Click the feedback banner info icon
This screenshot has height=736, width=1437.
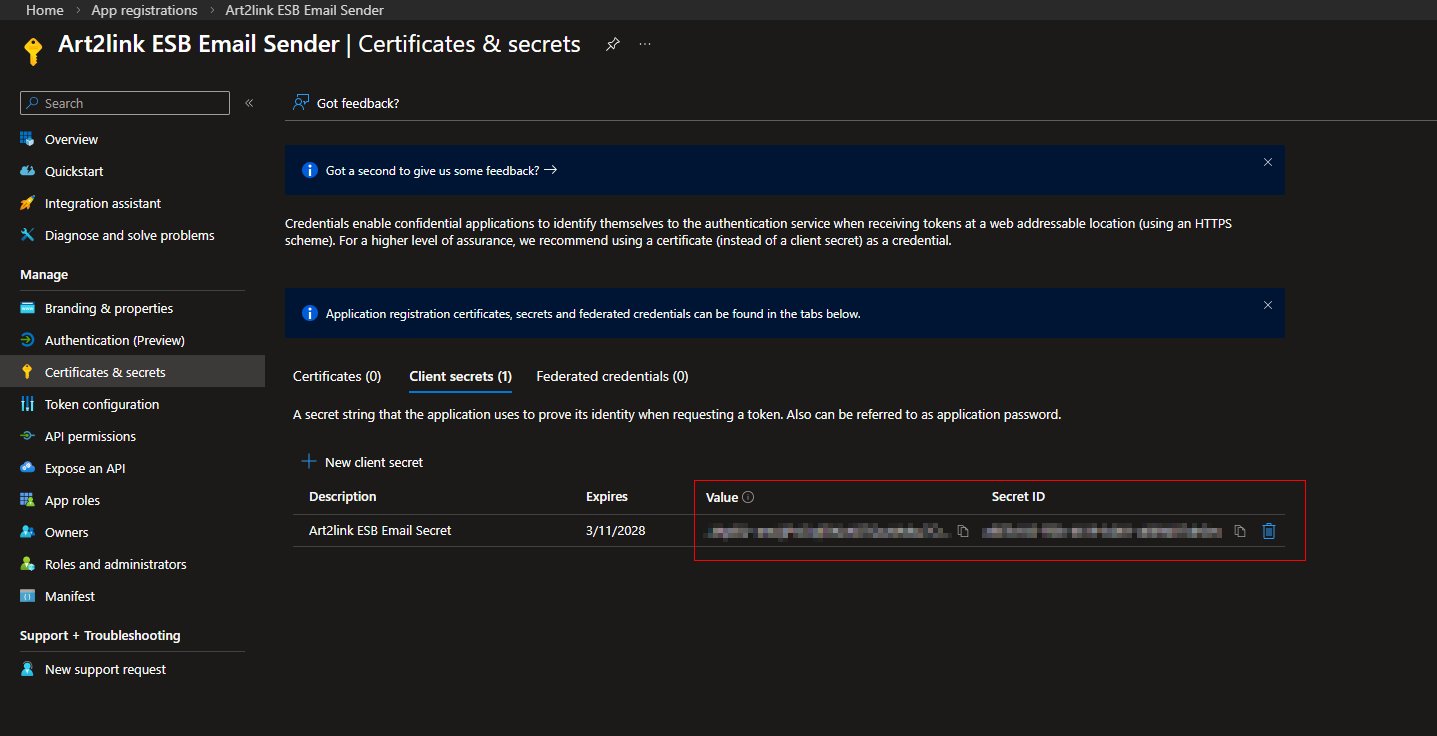click(309, 171)
